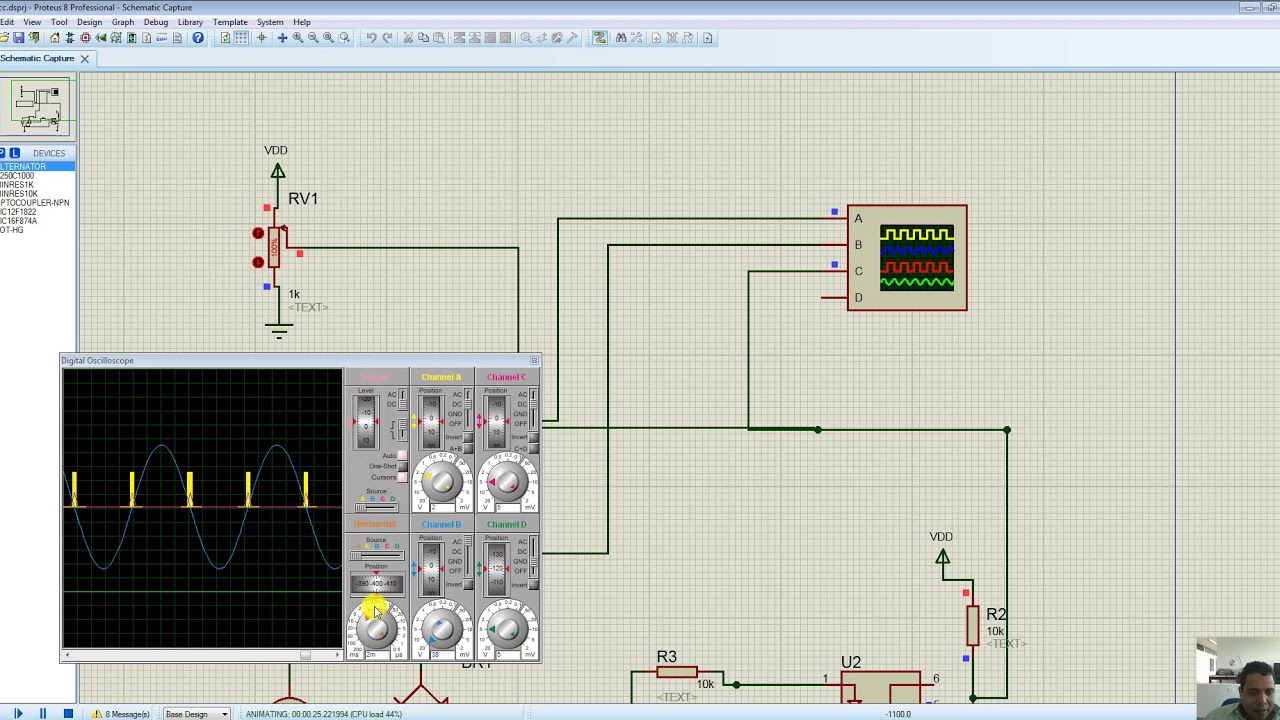Open the Template menu
Image resolution: width=1280 pixels, height=720 pixels.
point(230,22)
